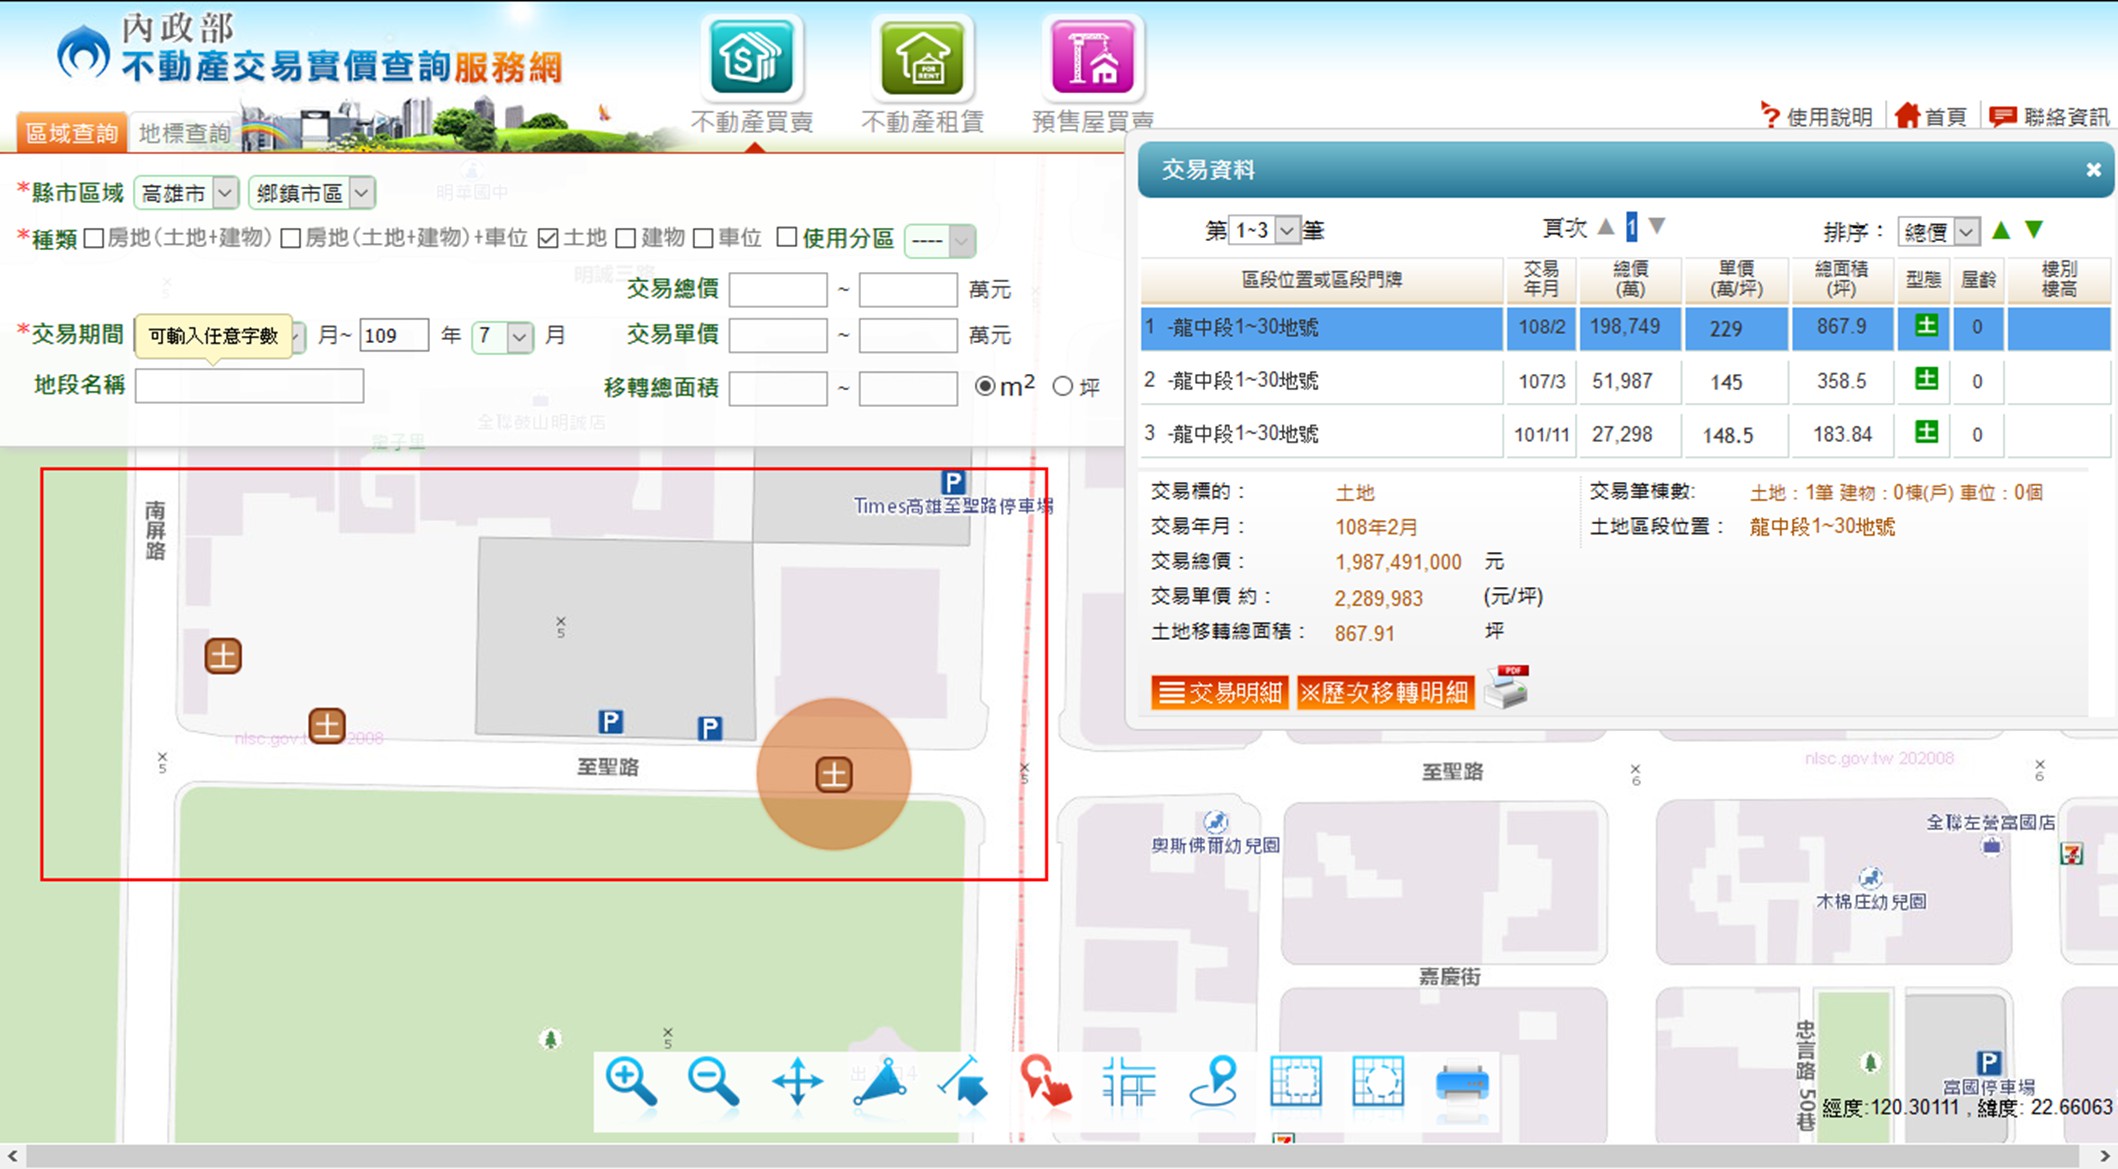
Task: Click green land type icon in row 1
Action: (x=1926, y=326)
